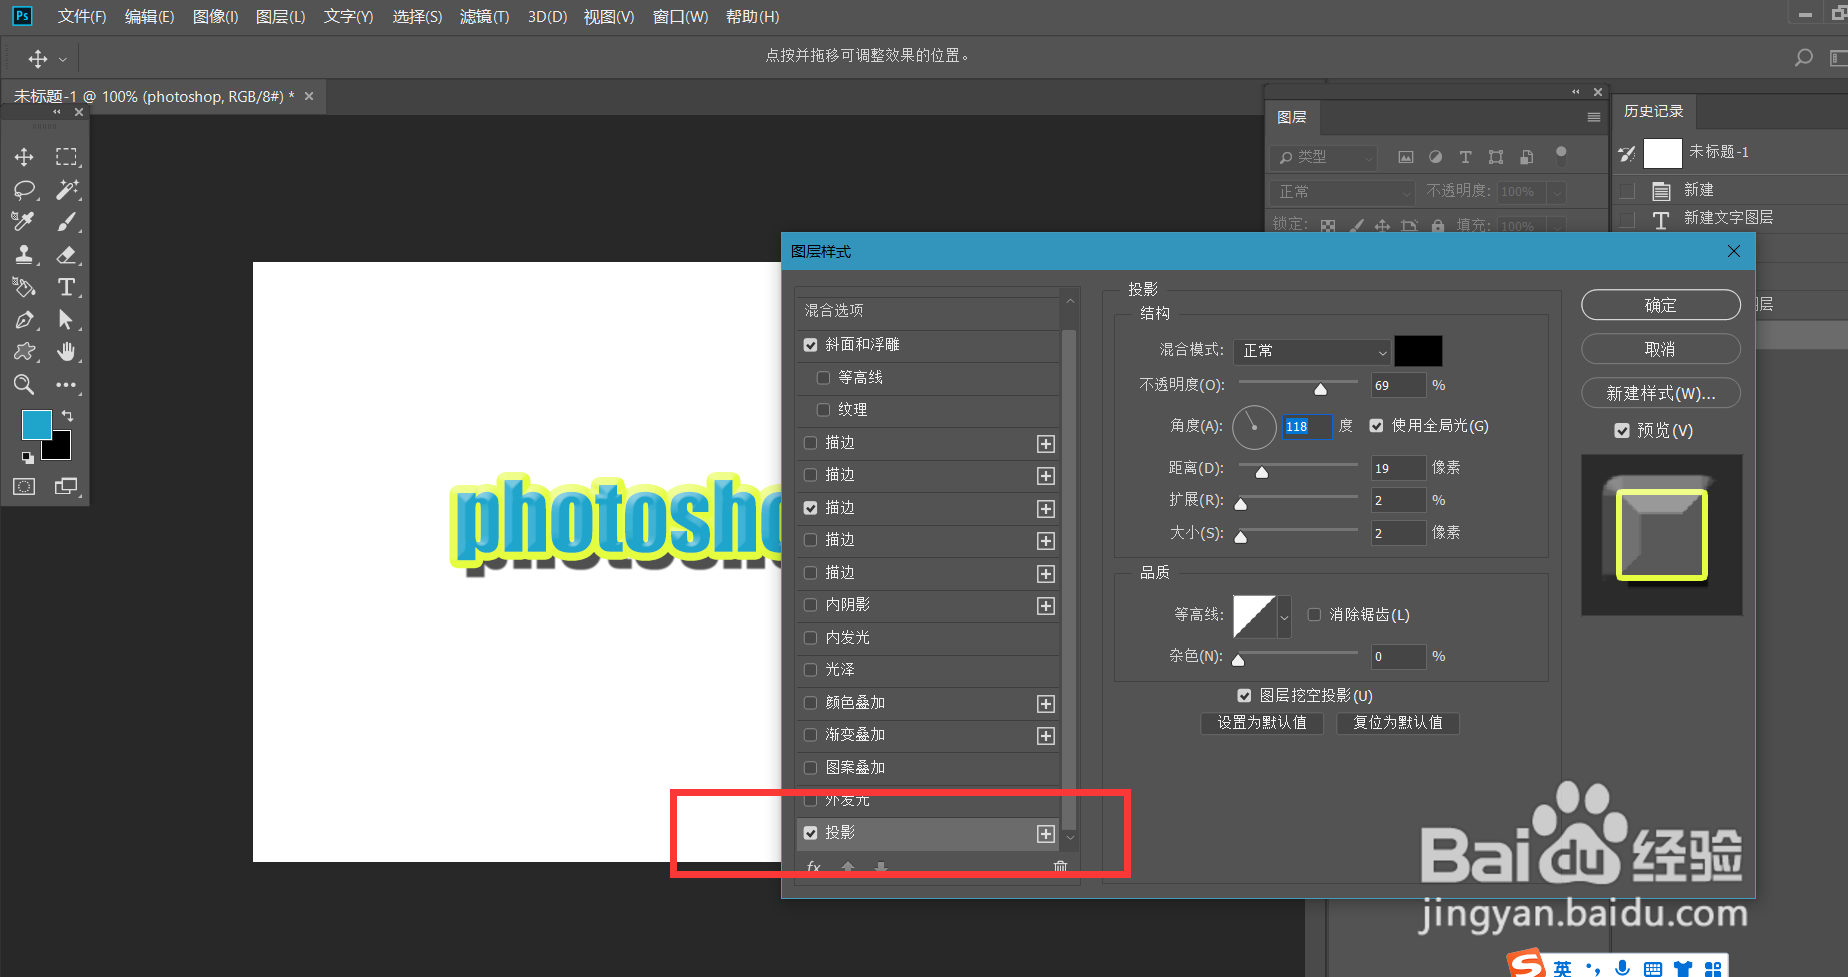This screenshot has height=977, width=1848.
Task: Delete effect with trash icon in dialog
Action: 1060,866
